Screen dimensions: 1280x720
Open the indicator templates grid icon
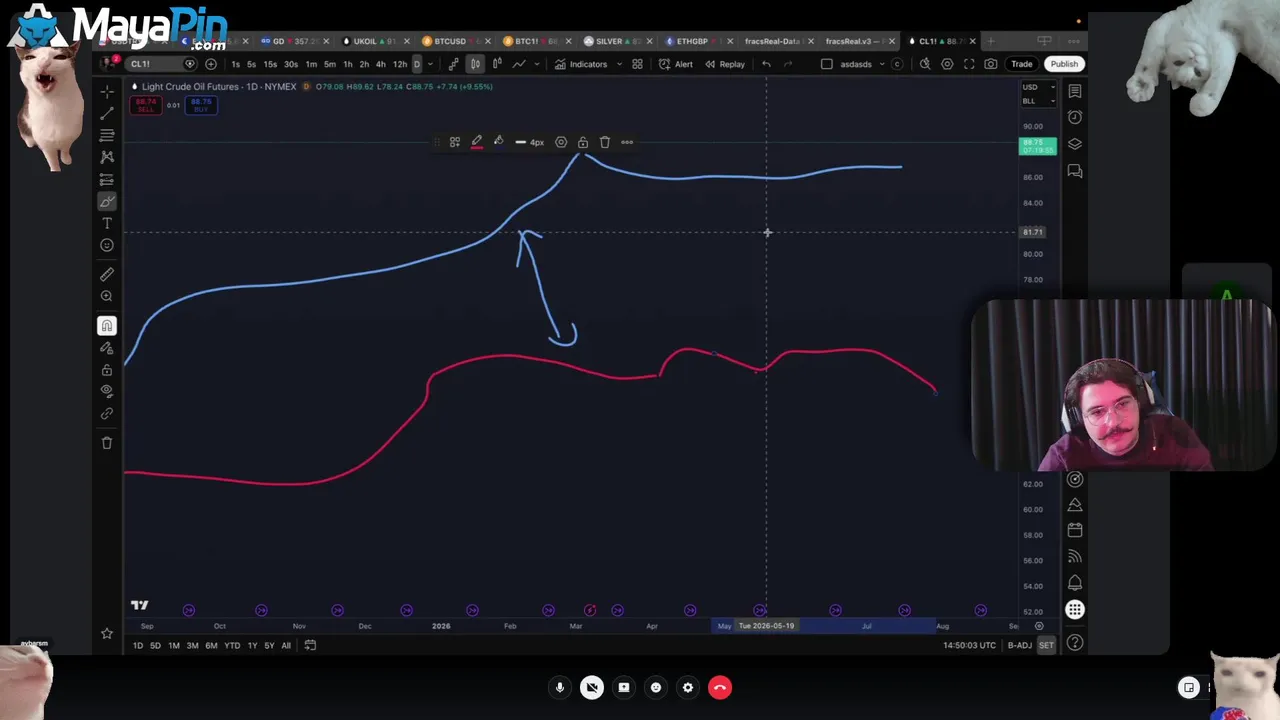click(637, 64)
